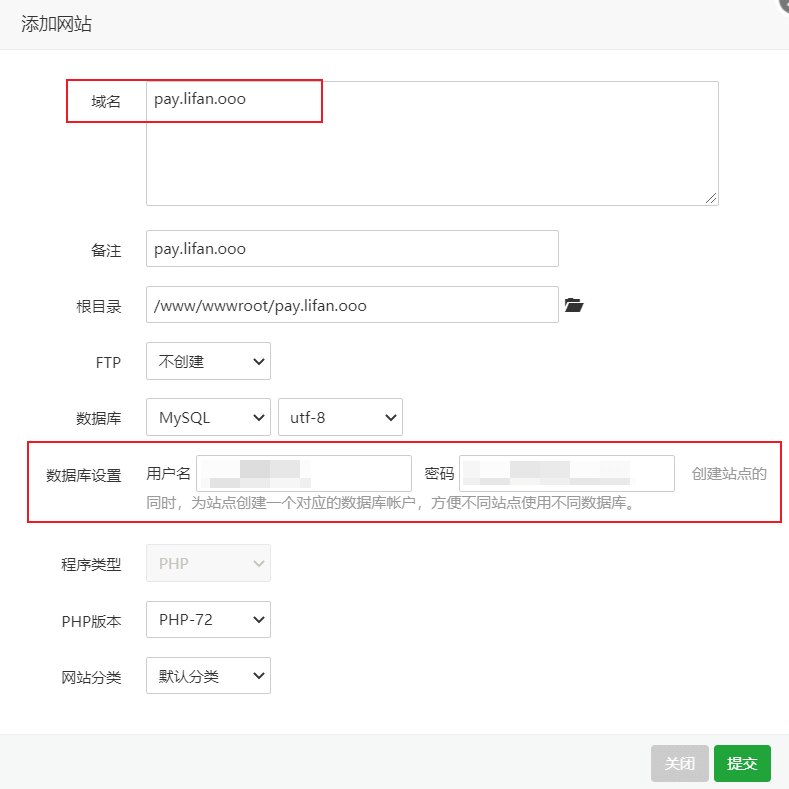Click the 根目录 path input field
This screenshot has height=789, width=789.
coord(352,305)
